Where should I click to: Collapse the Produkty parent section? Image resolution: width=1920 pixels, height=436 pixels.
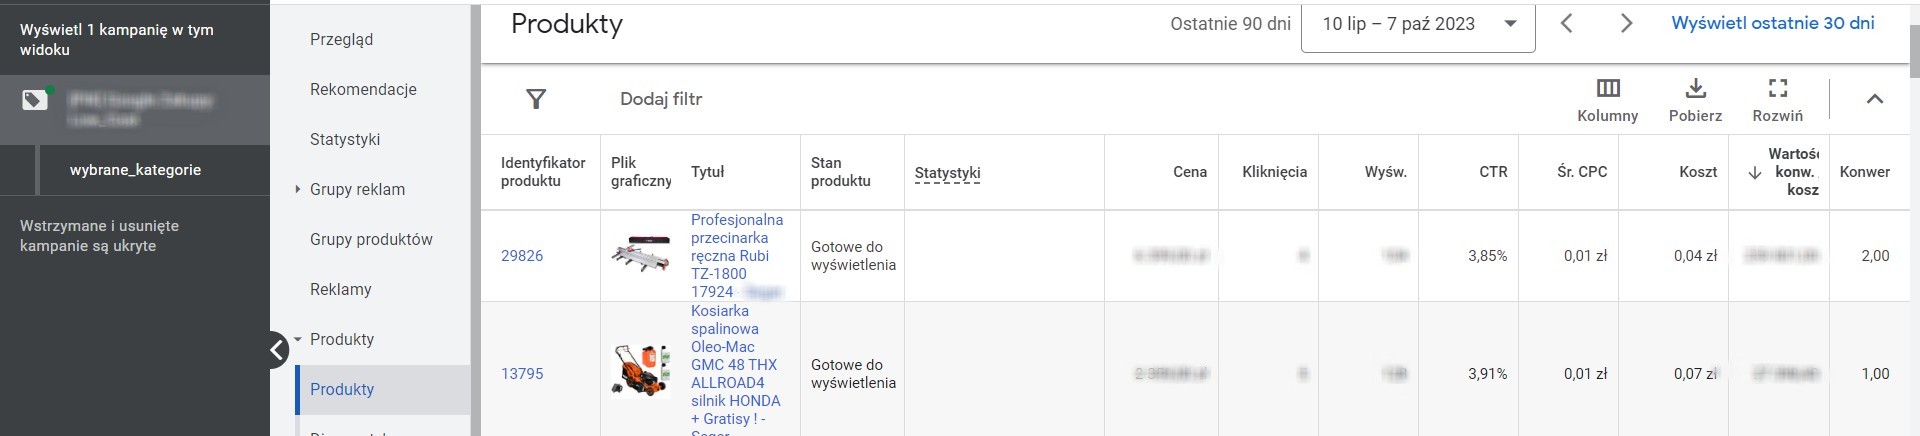point(298,339)
